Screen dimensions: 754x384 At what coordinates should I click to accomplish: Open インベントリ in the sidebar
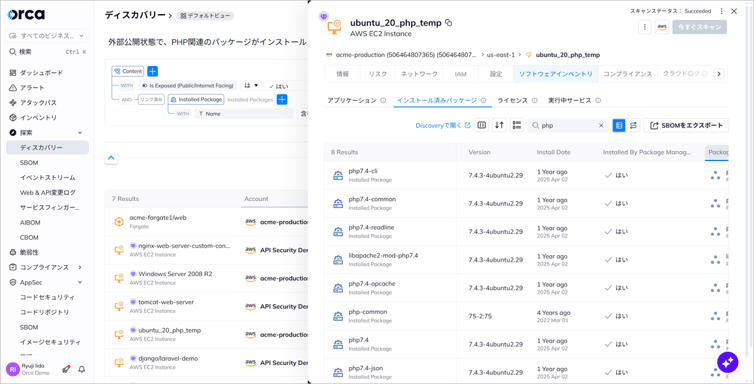click(38, 117)
